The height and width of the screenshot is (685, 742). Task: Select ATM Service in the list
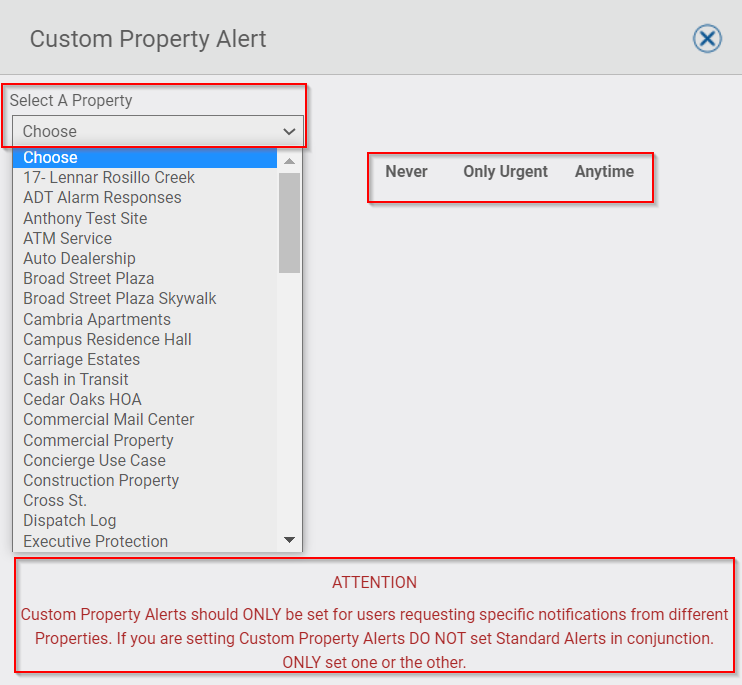click(145, 238)
